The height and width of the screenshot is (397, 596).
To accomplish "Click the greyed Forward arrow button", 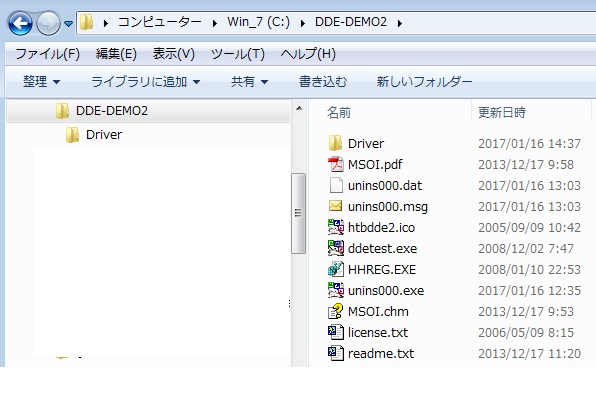I will click(48, 23).
